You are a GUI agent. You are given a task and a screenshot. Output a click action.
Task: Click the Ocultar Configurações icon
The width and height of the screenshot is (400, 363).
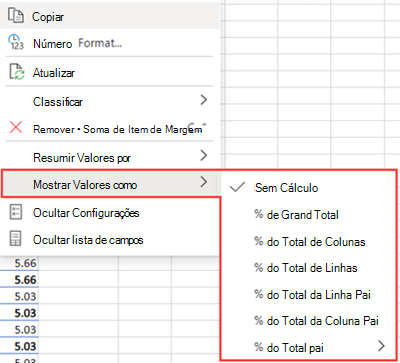pyautogui.click(x=15, y=212)
